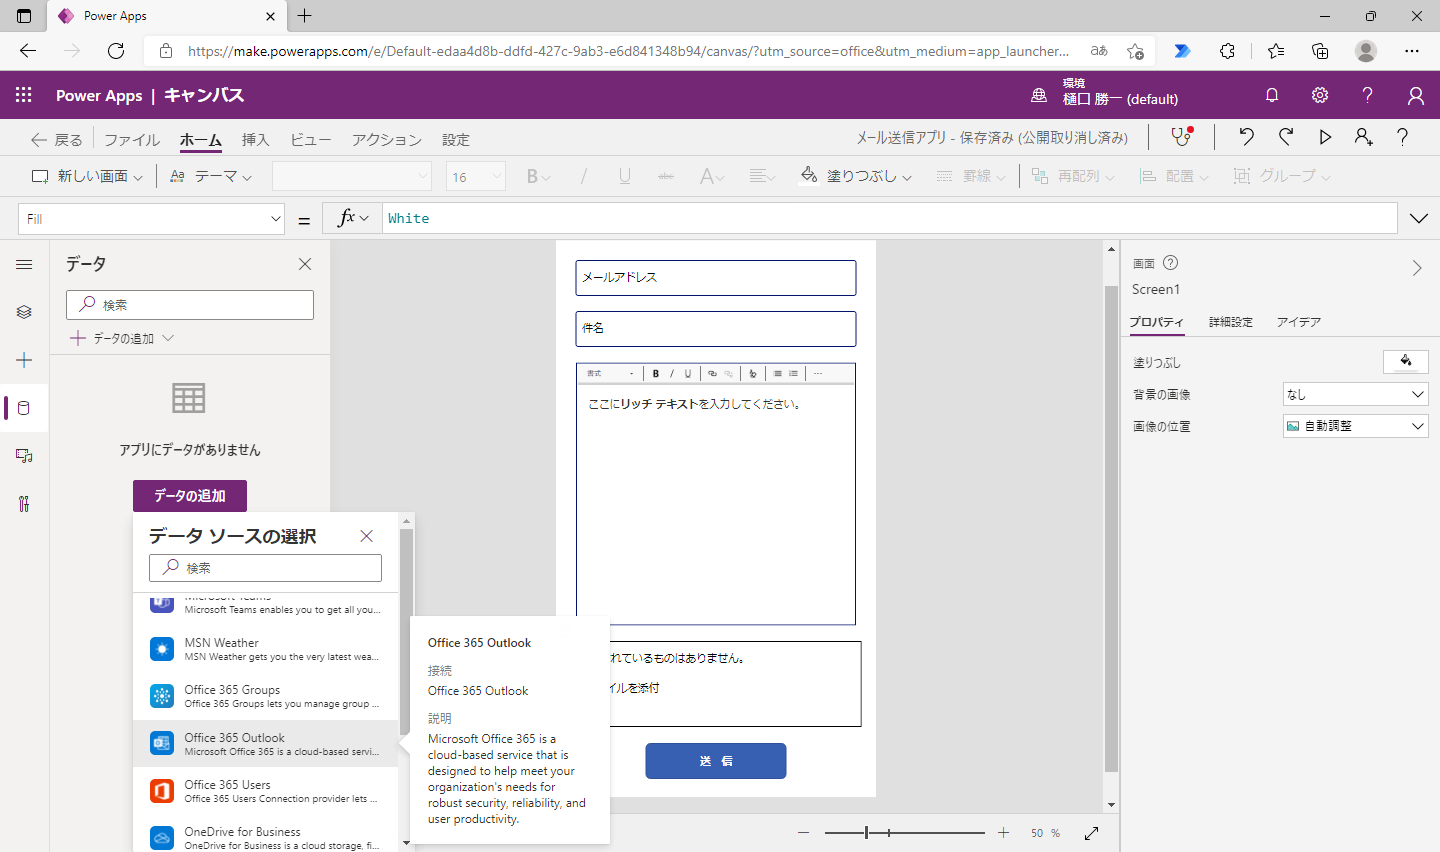
Task: Close the データ ソースの選択 popup
Action: (x=367, y=536)
